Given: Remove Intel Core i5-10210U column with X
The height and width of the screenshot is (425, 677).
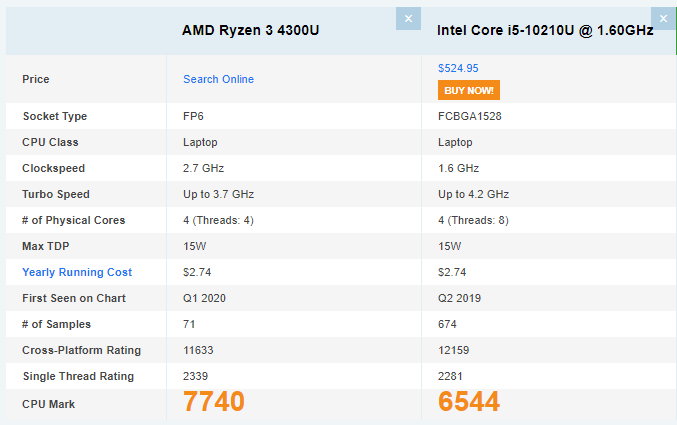Looking at the screenshot, I should (664, 19).
